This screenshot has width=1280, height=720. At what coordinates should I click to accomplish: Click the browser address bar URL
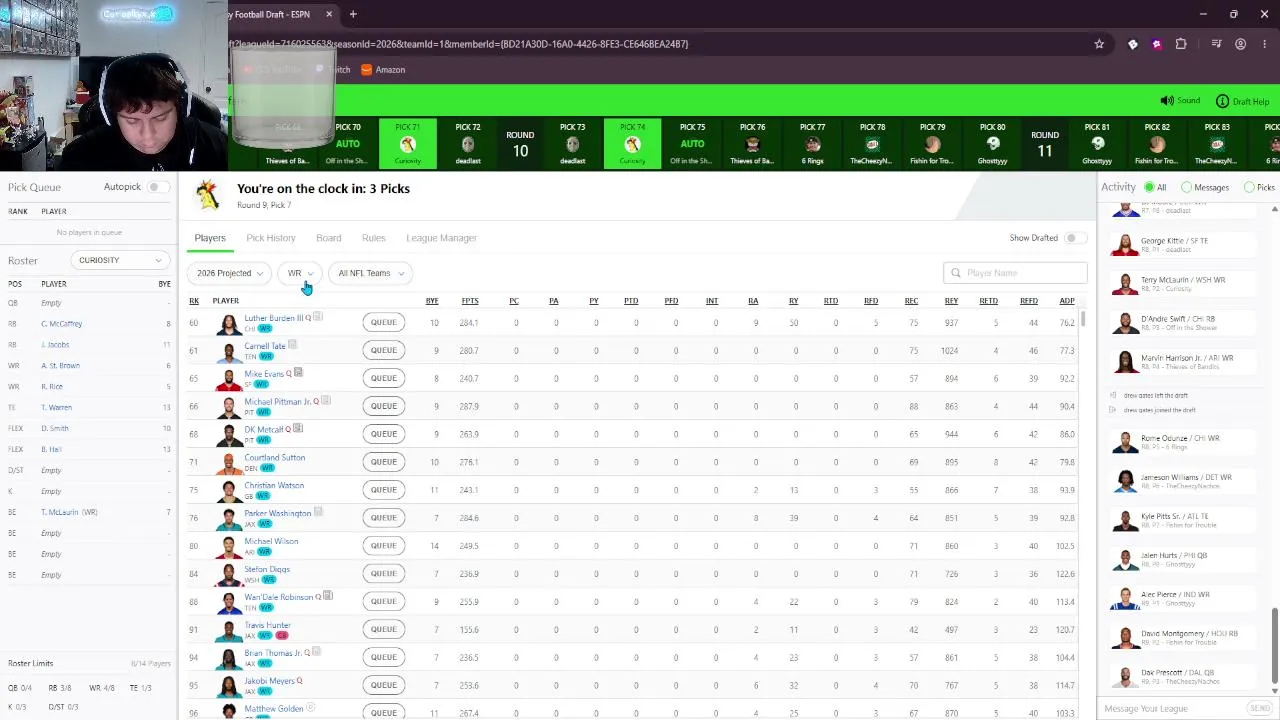[459, 44]
